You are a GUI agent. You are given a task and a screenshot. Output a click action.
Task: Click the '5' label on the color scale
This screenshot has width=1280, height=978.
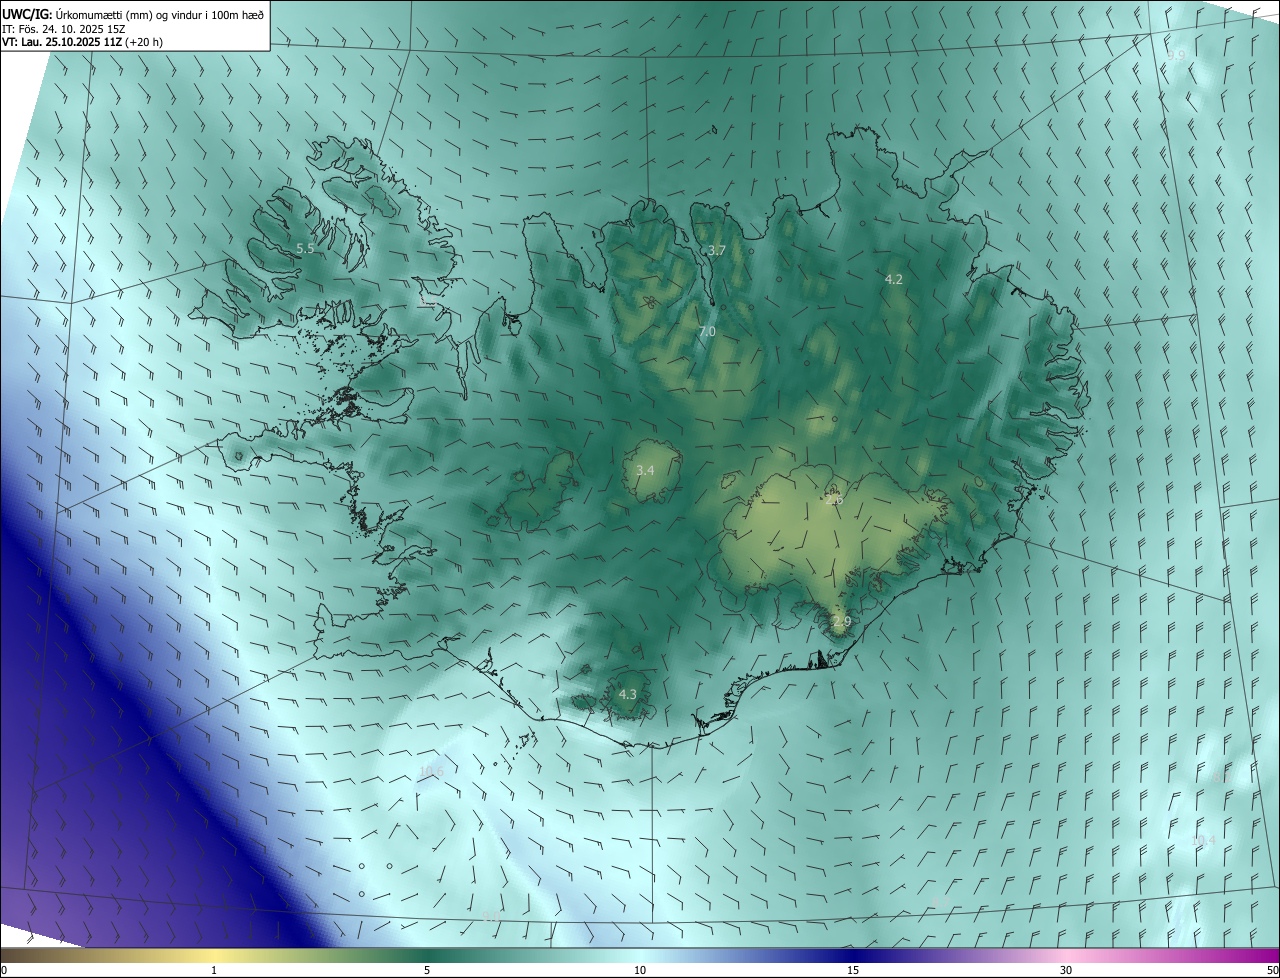click(427, 971)
